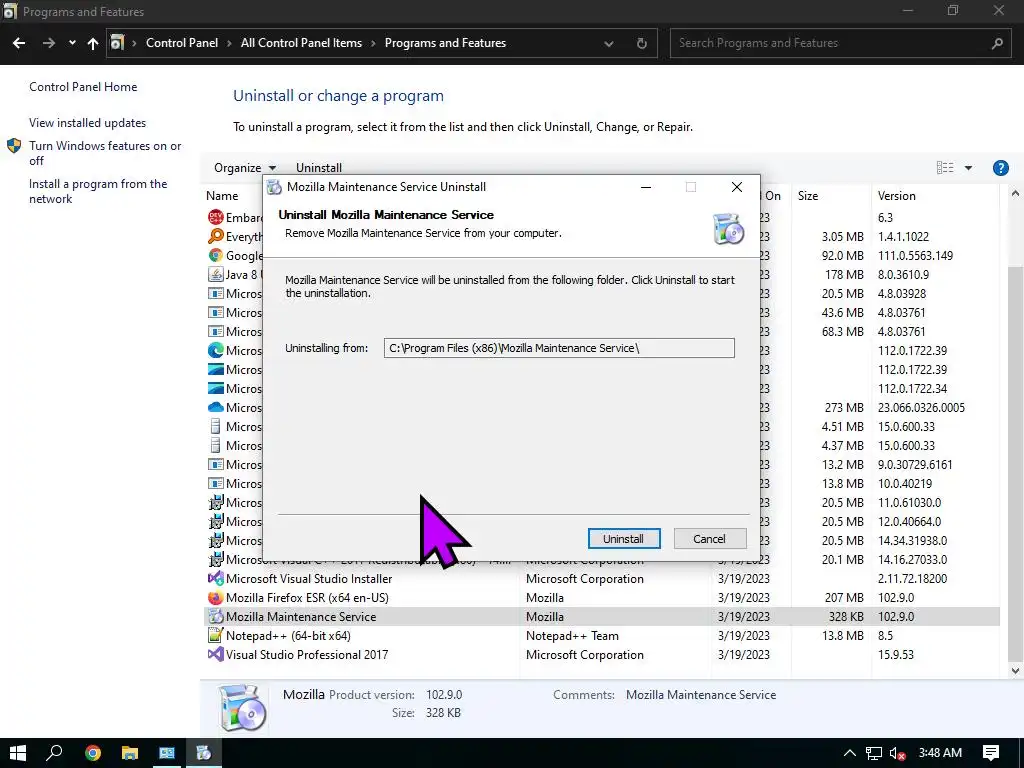This screenshot has height=768, width=1024.
Task: Click Control Panel breadcrumb
Action: [x=182, y=43]
